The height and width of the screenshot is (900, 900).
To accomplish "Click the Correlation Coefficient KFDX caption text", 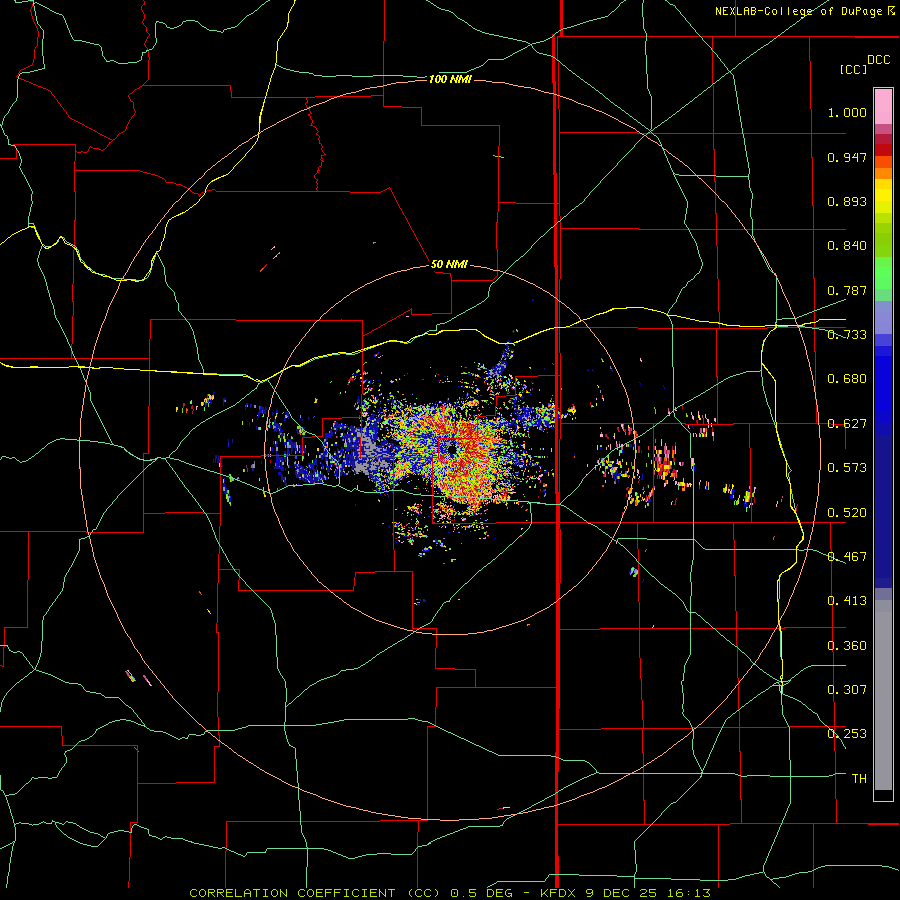I will (450, 893).
